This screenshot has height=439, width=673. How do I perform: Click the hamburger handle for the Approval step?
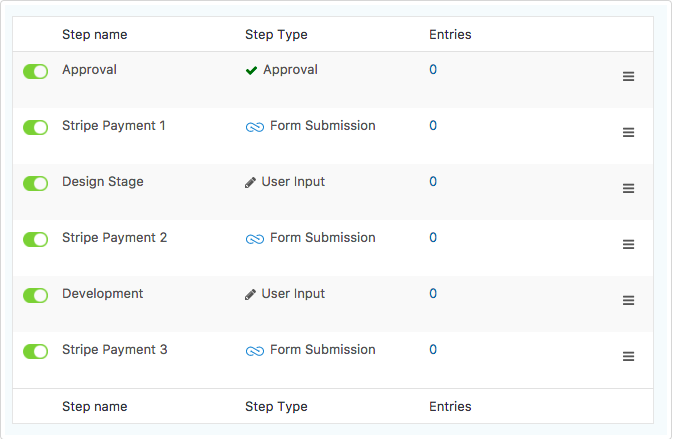(628, 76)
